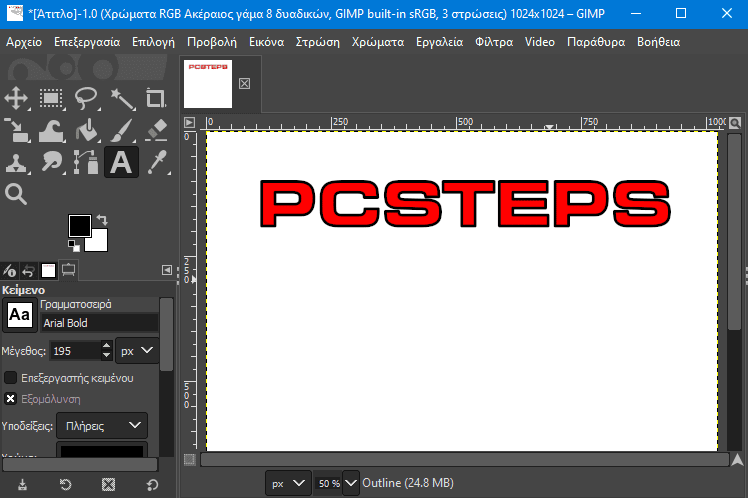Click the black foreground color swatch
The width and height of the screenshot is (748, 498).
[79, 226]
